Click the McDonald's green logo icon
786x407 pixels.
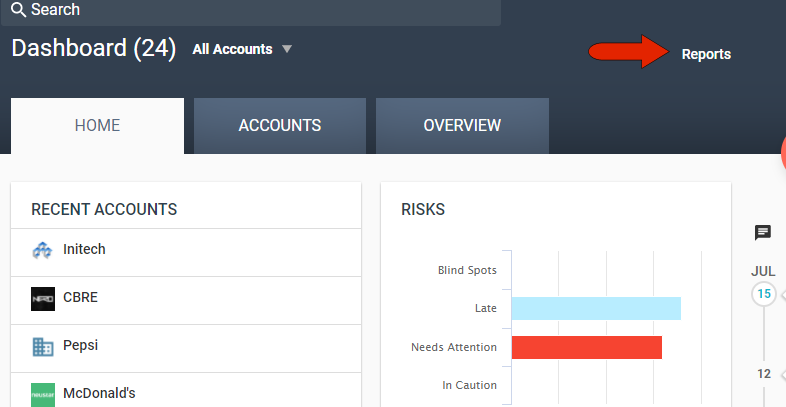click(x=42, y=394)
